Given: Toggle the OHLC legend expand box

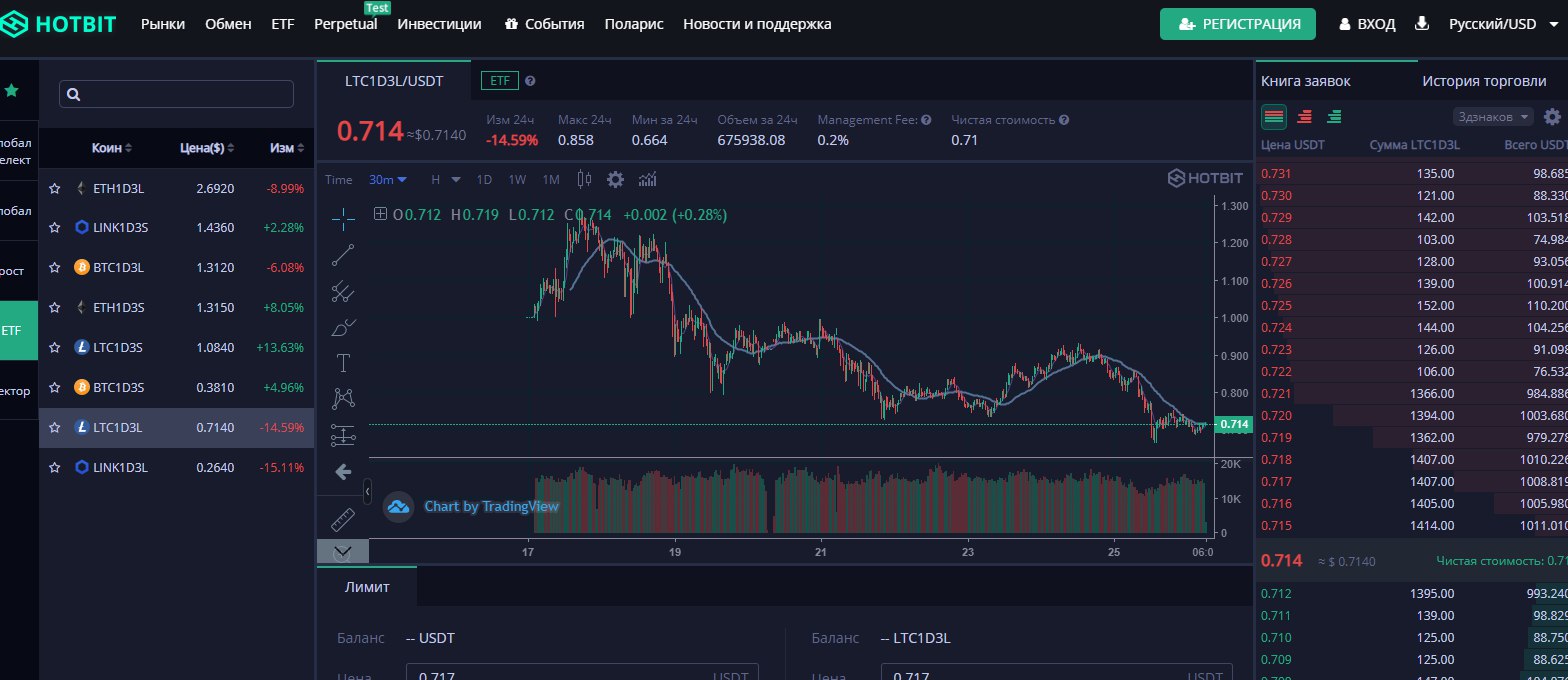Looking at the screenshot, I should coord(380,214).
